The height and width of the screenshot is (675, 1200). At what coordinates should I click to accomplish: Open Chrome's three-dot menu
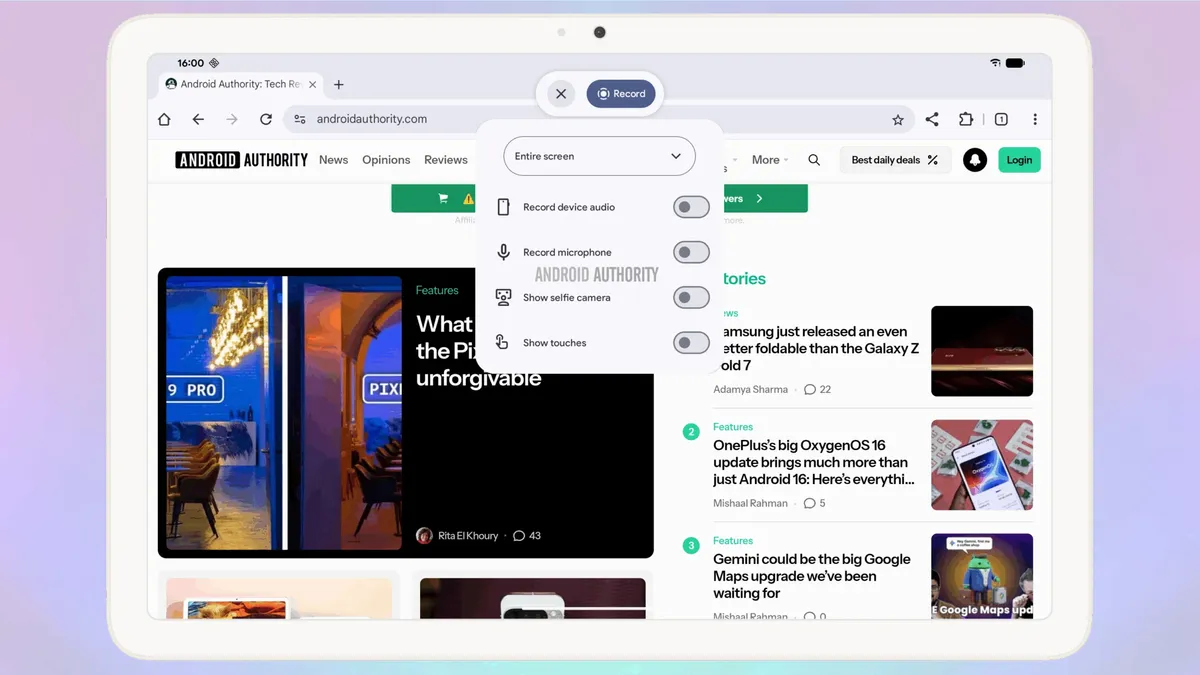point(1035,118)
